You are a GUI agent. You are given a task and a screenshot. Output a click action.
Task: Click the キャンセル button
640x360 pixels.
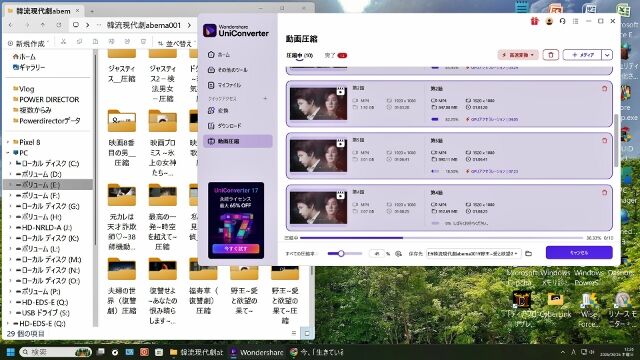579,253
